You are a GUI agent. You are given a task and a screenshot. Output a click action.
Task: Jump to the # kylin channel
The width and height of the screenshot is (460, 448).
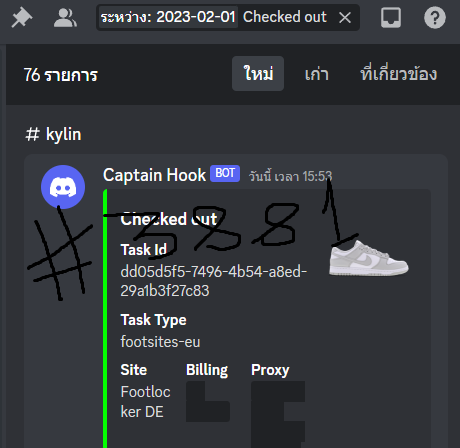point(54,134)
